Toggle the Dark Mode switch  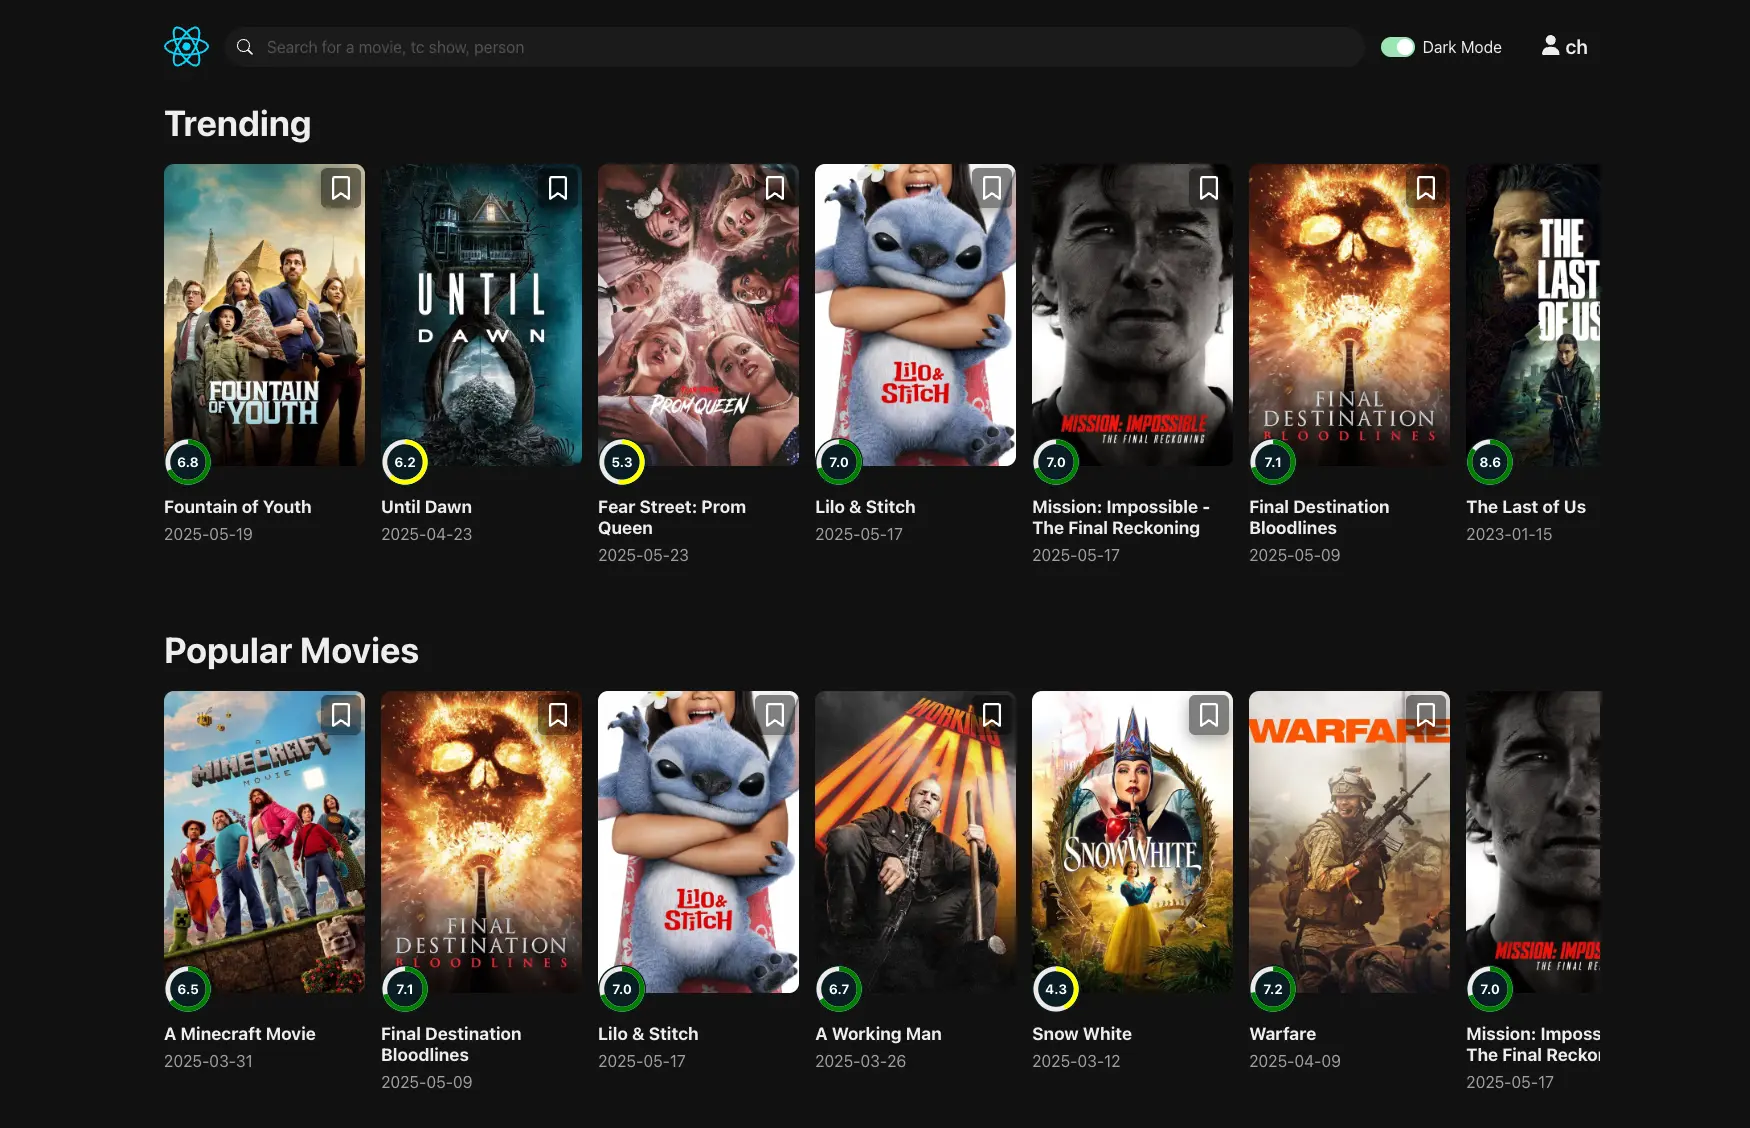pos(1397,47)
